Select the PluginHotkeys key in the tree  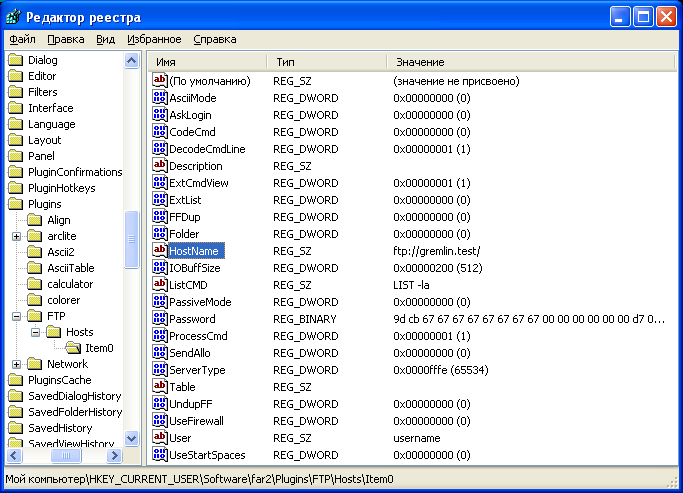(x=61, y=188)
